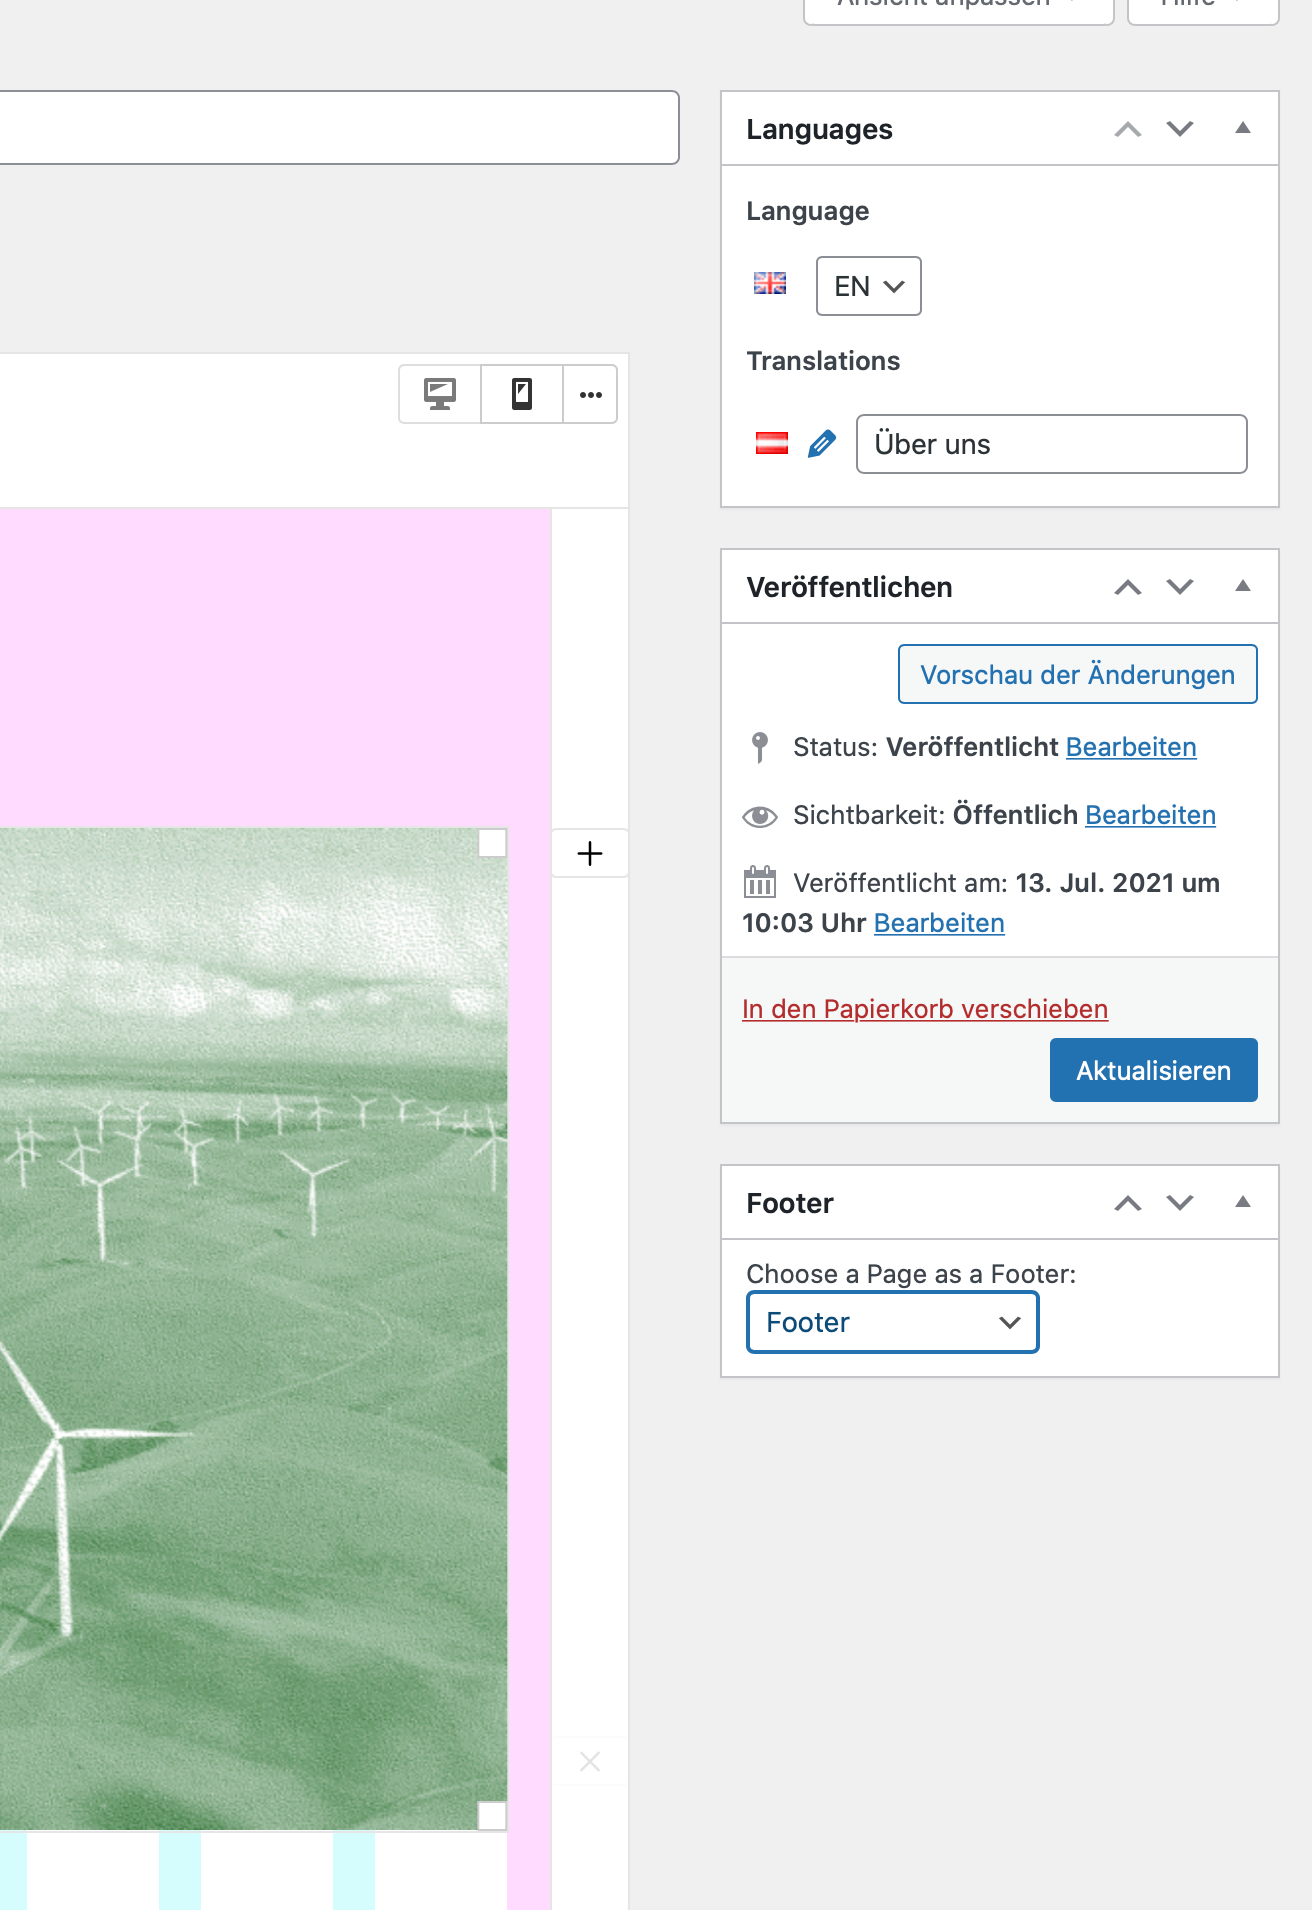Image resolution: width=1312 pixels, height=1910 pixels.
Task: Click Vorschau der Änderungen button
Action: 1077,674
